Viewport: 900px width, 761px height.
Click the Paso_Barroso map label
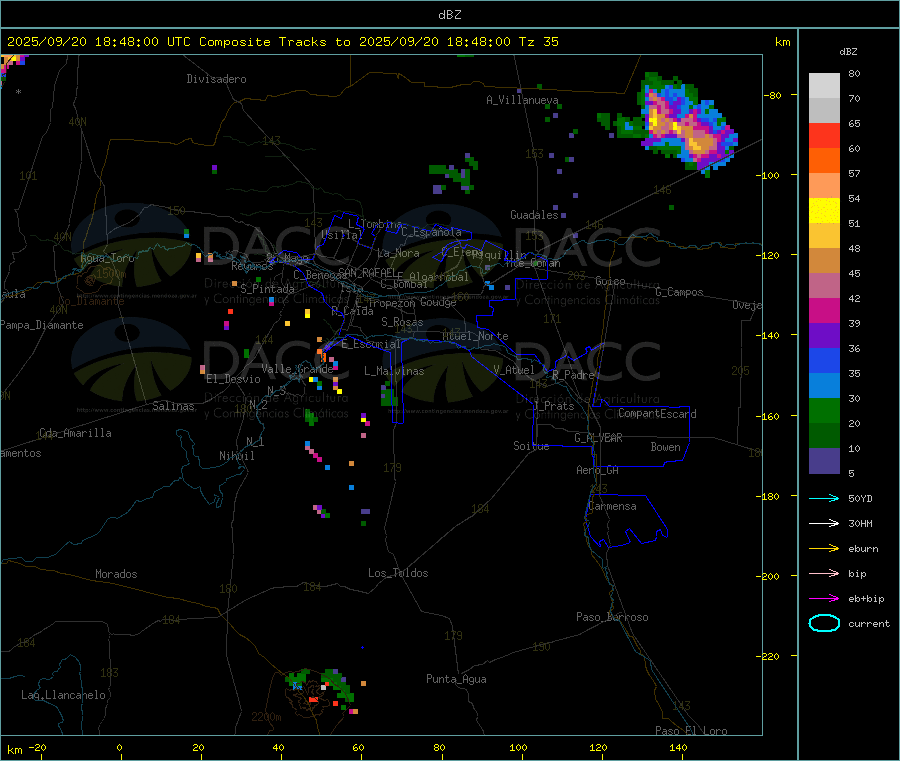point(612,617)
